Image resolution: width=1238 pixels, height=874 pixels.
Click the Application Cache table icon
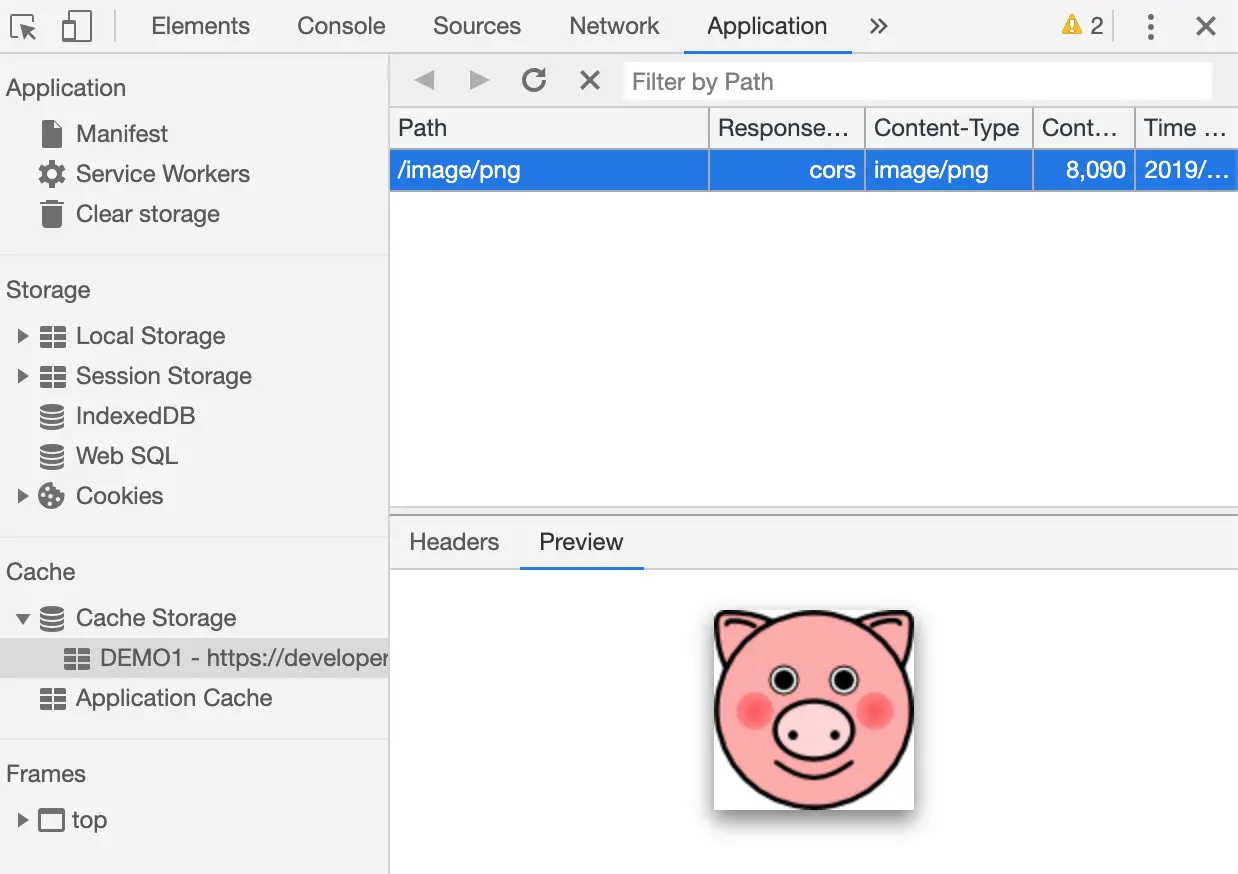click(x=52, y=699)
